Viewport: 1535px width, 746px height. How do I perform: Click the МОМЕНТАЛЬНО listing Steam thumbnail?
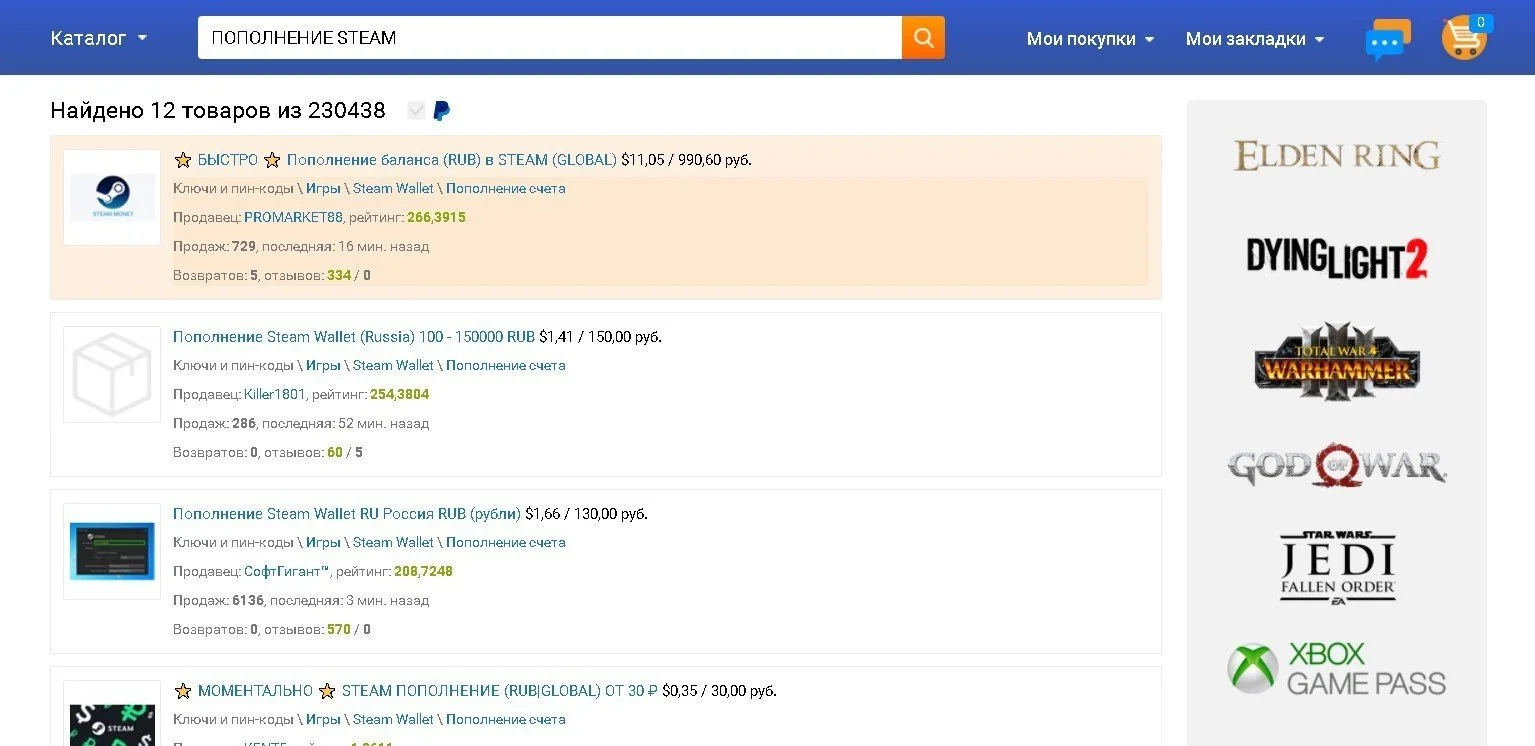click(112, 714)
